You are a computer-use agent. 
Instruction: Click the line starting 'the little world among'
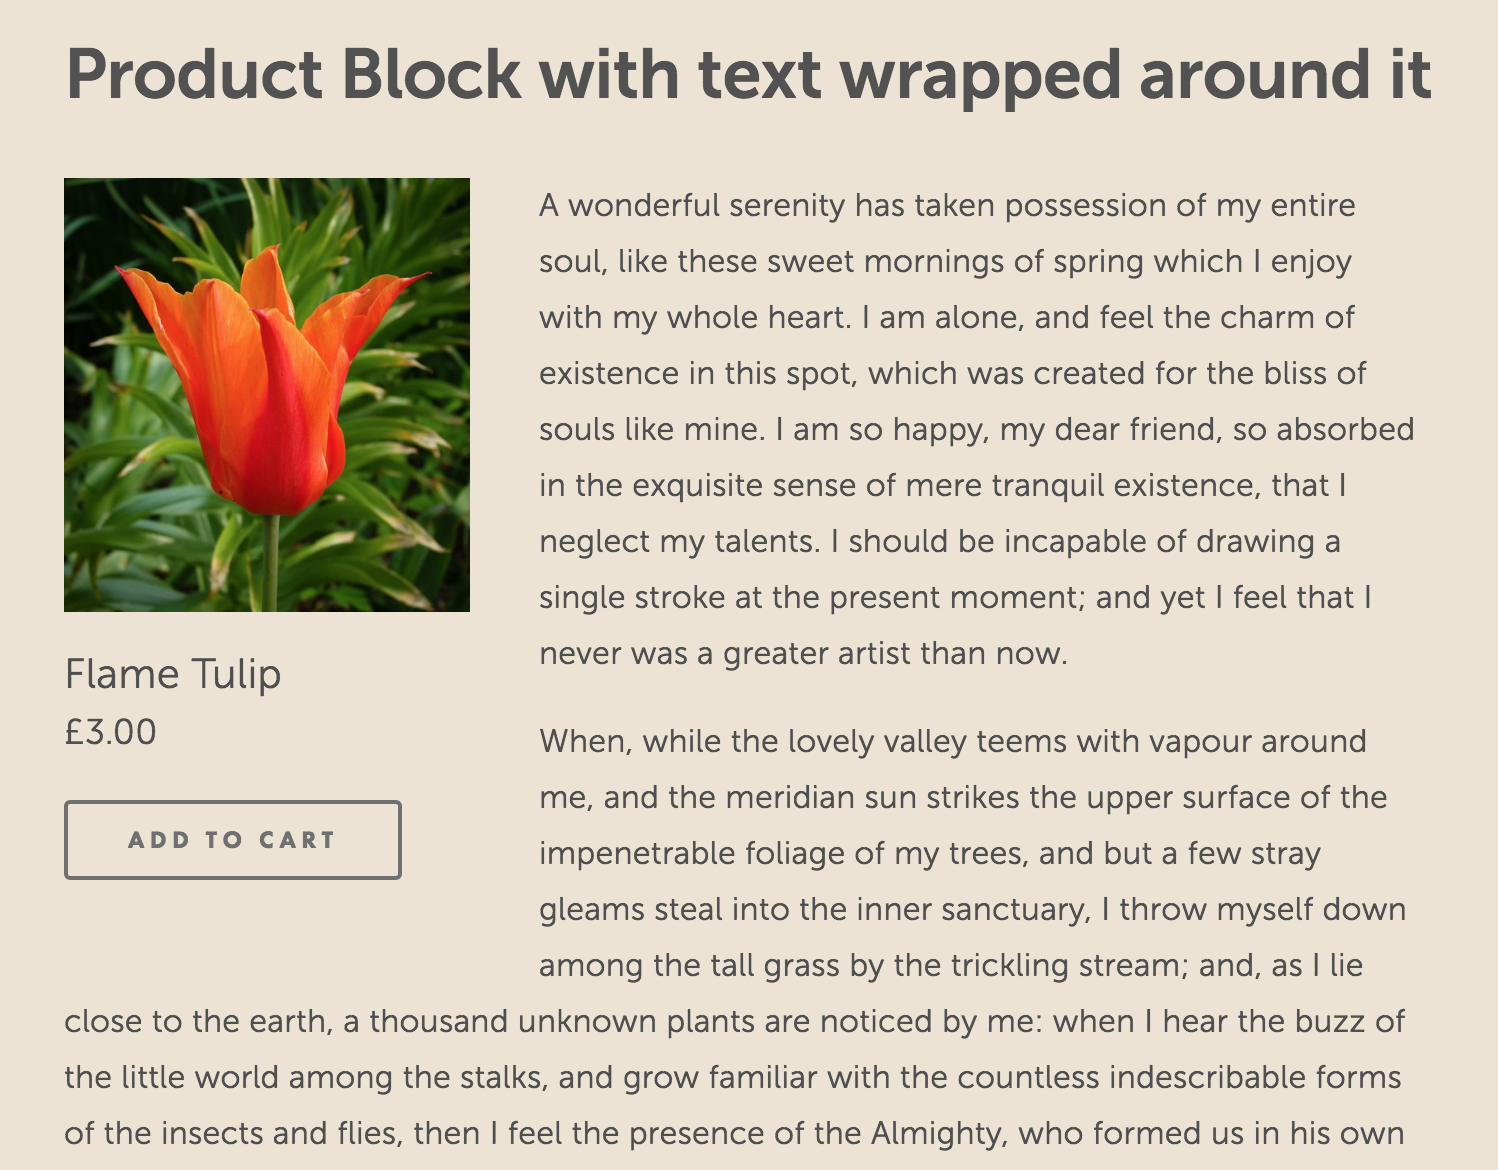pos(732,1077)
